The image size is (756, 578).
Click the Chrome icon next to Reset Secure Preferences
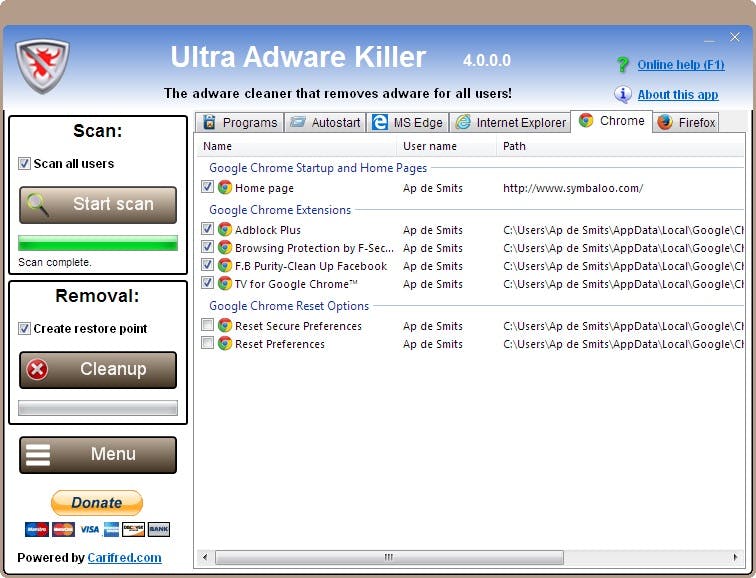[225, 325]
